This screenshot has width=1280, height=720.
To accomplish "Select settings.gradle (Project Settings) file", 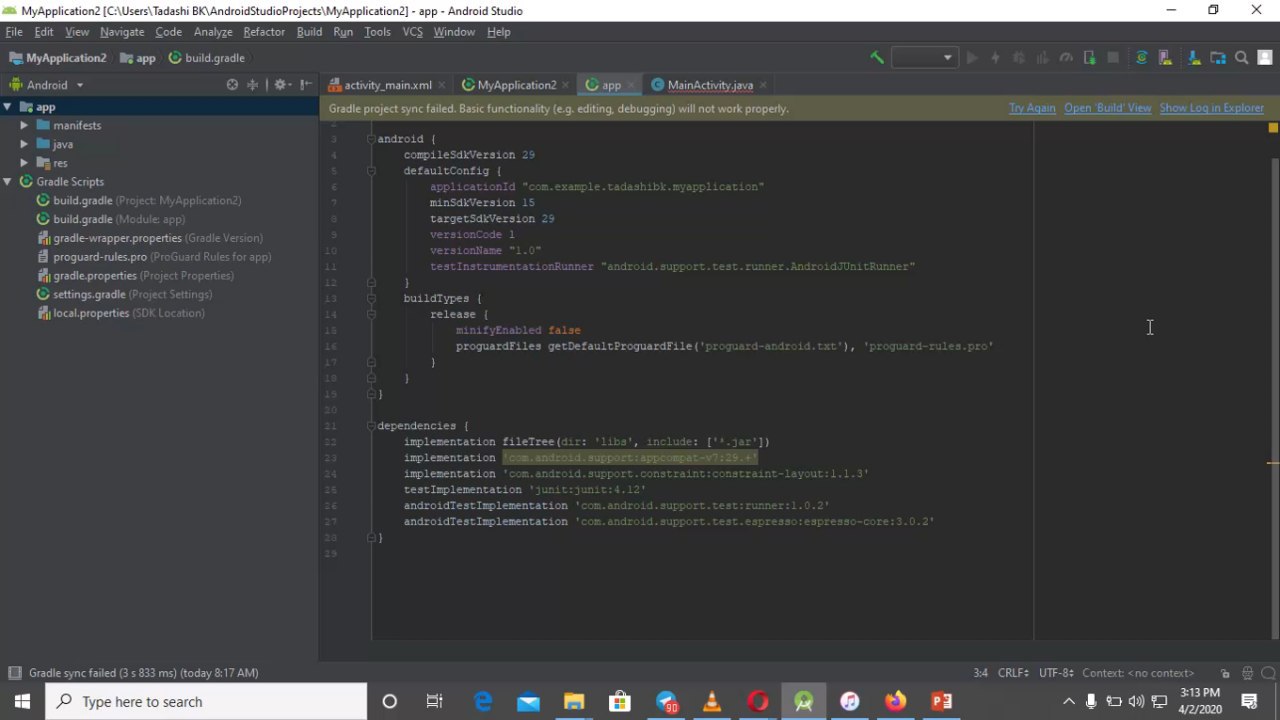I will 132,294.
